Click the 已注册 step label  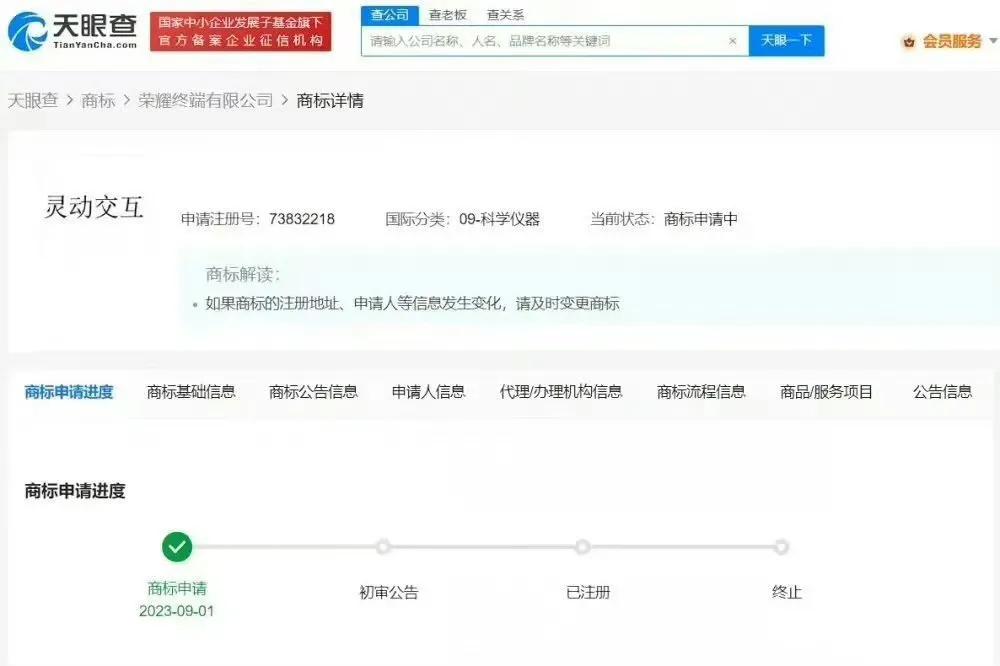(588, 593)
